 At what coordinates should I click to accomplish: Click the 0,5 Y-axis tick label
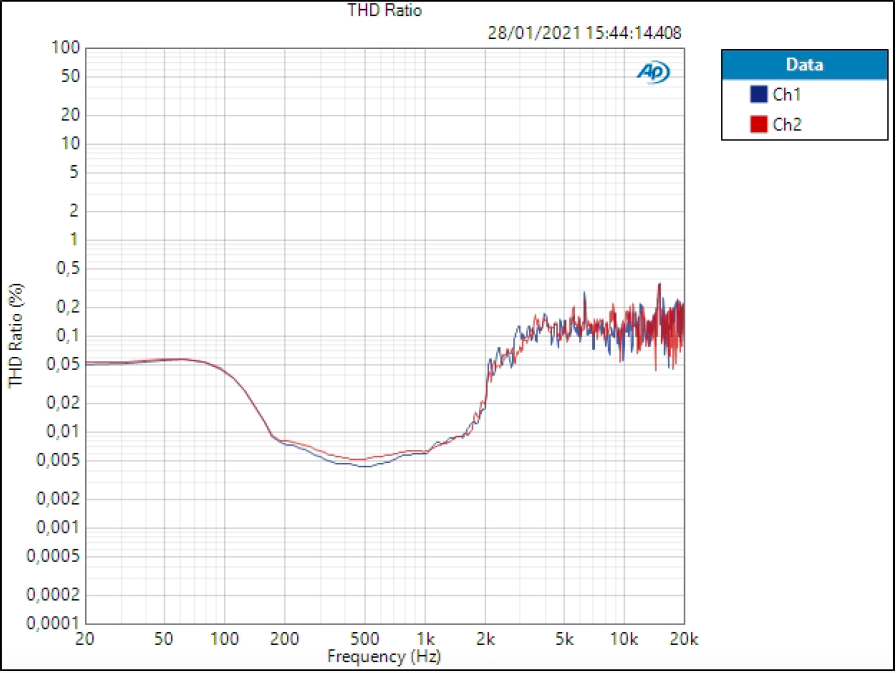point(68,268)
